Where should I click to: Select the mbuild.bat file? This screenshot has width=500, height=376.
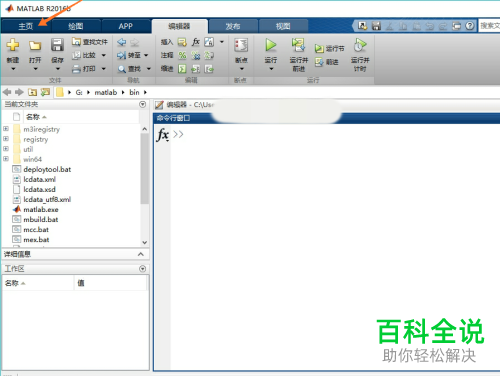click(41, 219)
